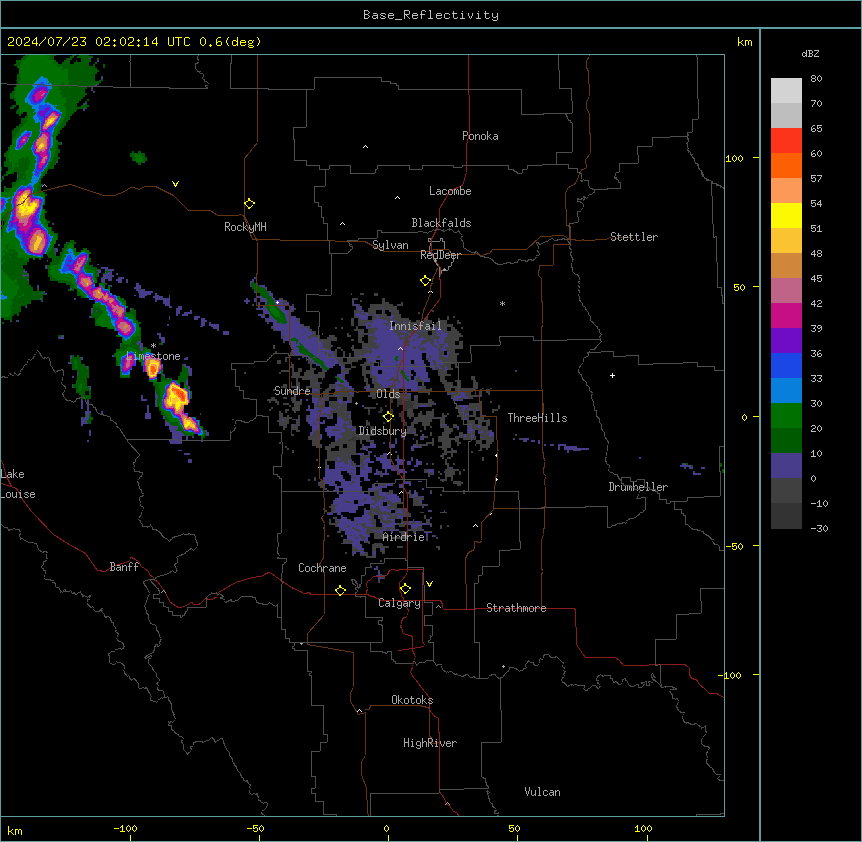Select the green 20-30 dBZ legend swatch
Image resolution: width=862 pixels, height=842 pixels.
[786, 416]
